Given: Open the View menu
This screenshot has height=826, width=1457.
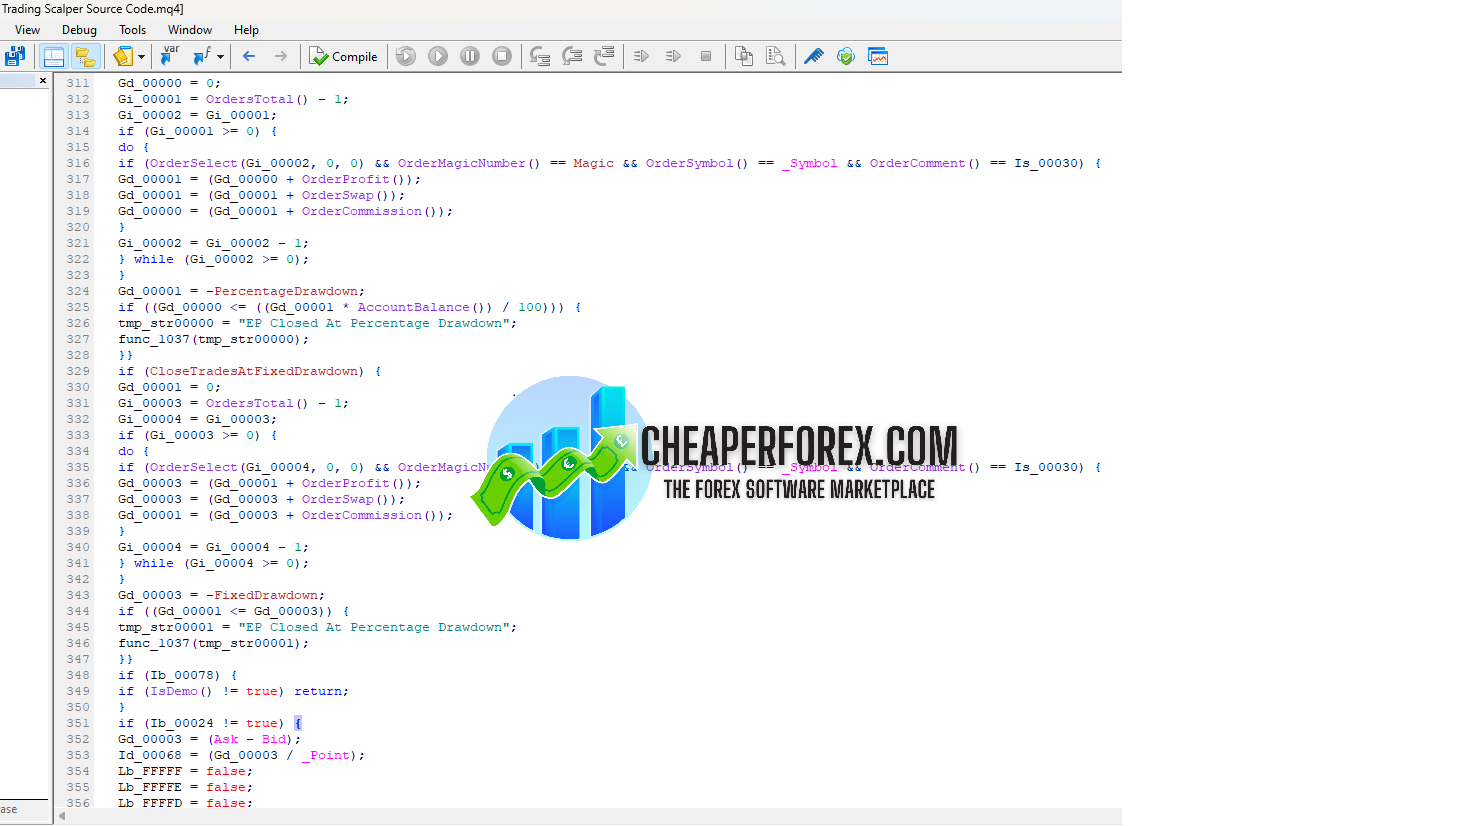Looking at the screenshot, I should point(28,30).
